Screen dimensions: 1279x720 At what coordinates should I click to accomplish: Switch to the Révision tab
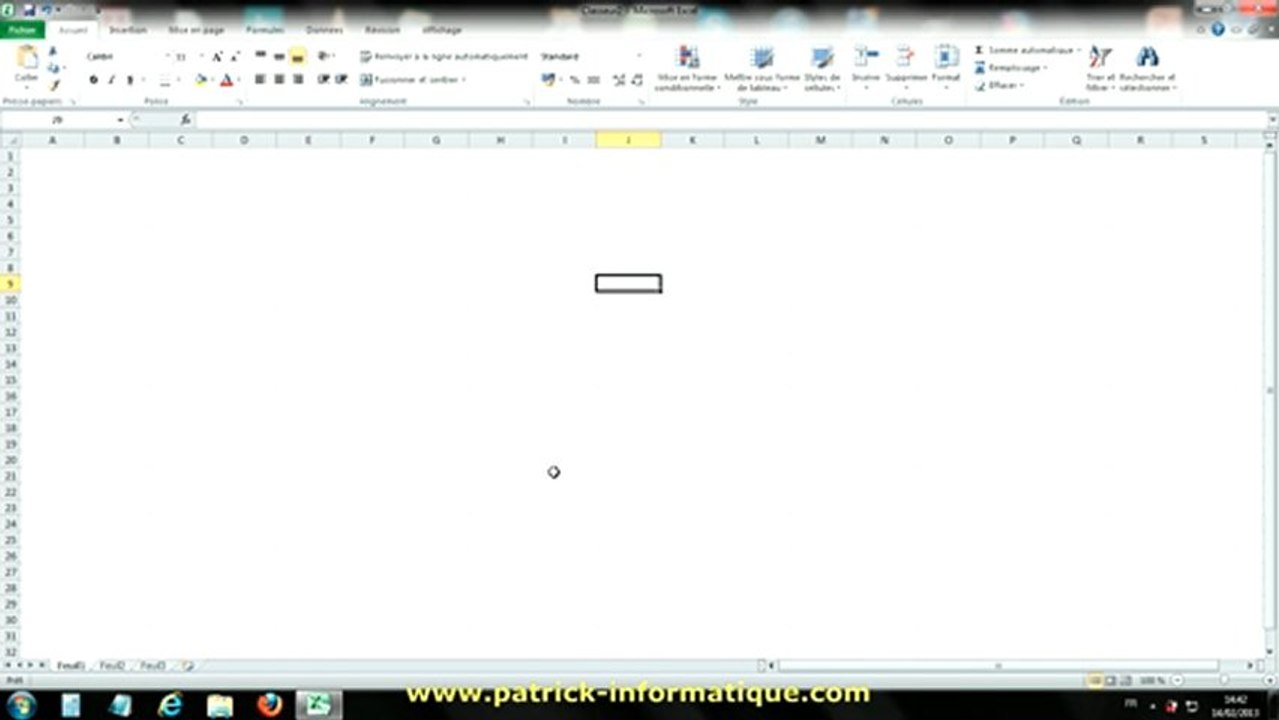tap(382, 30)
